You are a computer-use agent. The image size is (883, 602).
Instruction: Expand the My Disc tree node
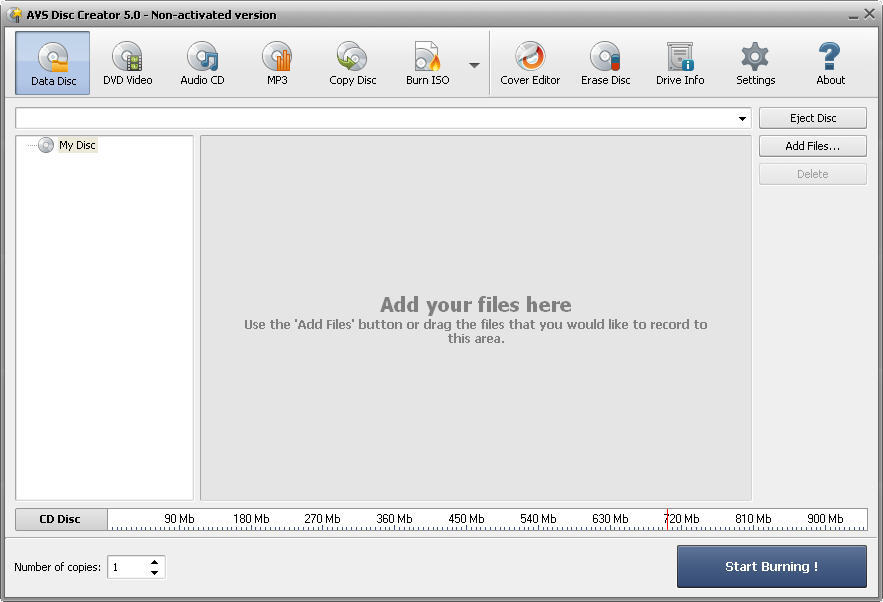click(x=31, y=145)
